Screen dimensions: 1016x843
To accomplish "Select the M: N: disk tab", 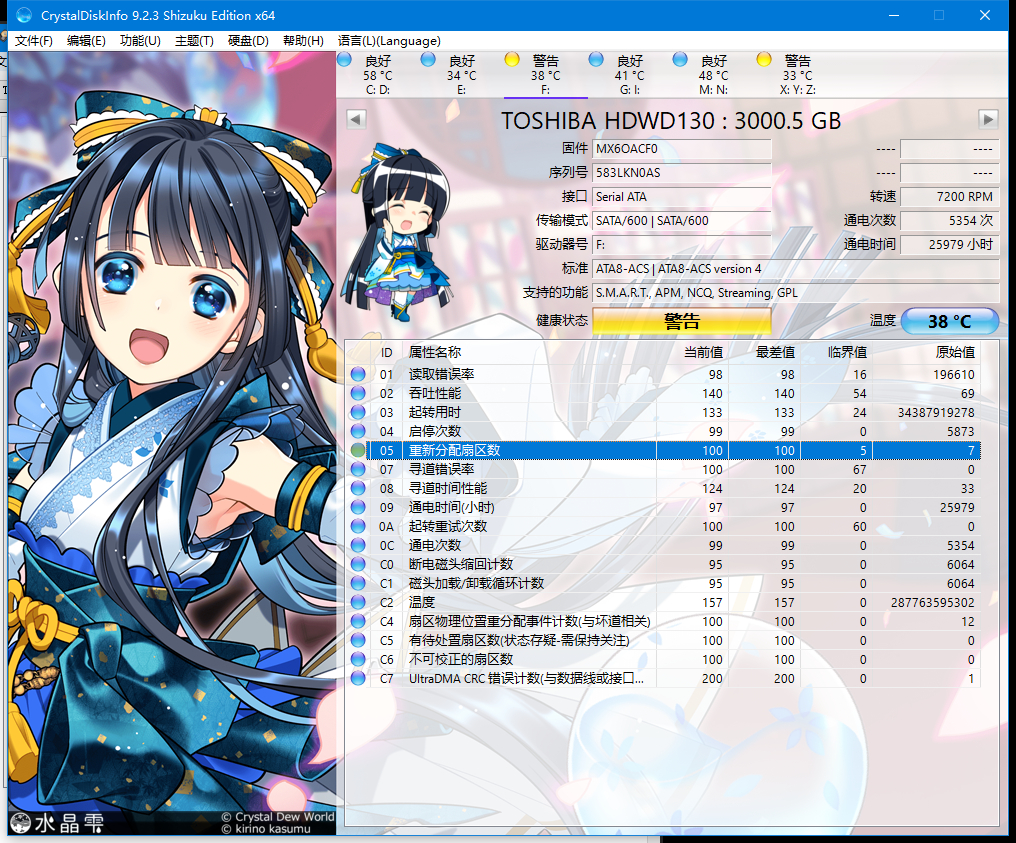I will pyautogui.click(x=713, y=75).
